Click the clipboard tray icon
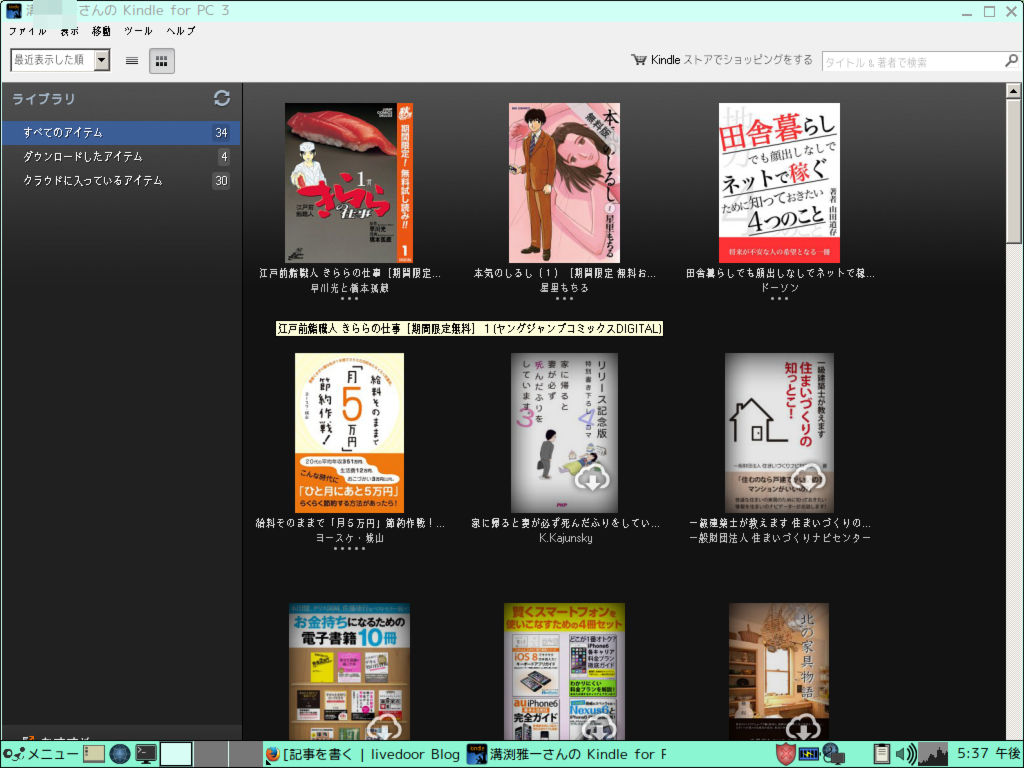Image resolution: width=1024 pixels, height=768 pixels. click(881, 754)
